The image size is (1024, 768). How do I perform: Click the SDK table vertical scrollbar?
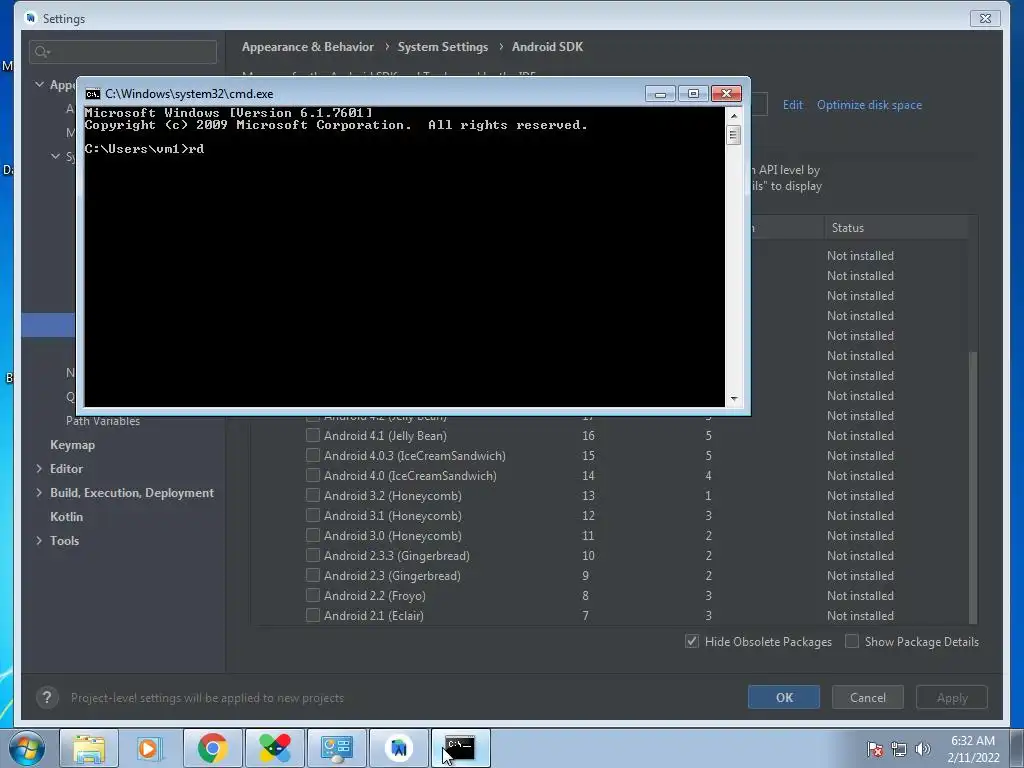pyautogui.click(x=973, y=487)
